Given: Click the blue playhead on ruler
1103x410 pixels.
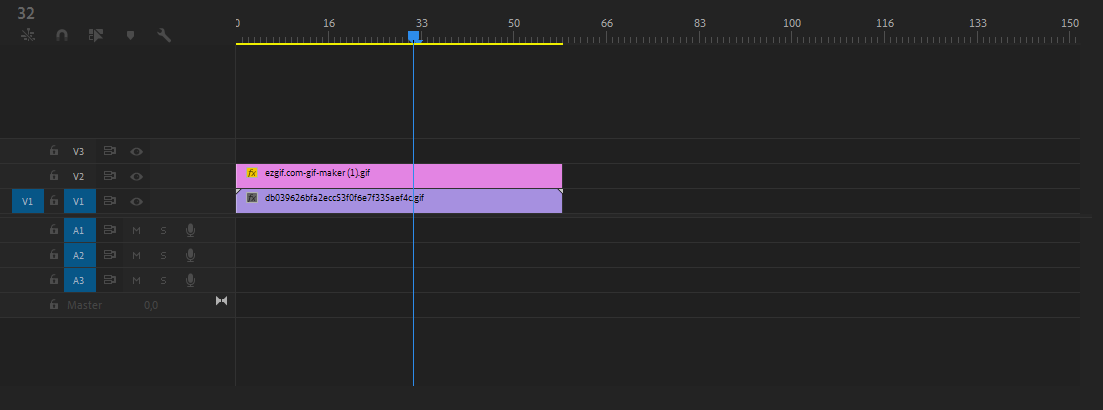Looking at the screenshot, I should pos(414,36).
